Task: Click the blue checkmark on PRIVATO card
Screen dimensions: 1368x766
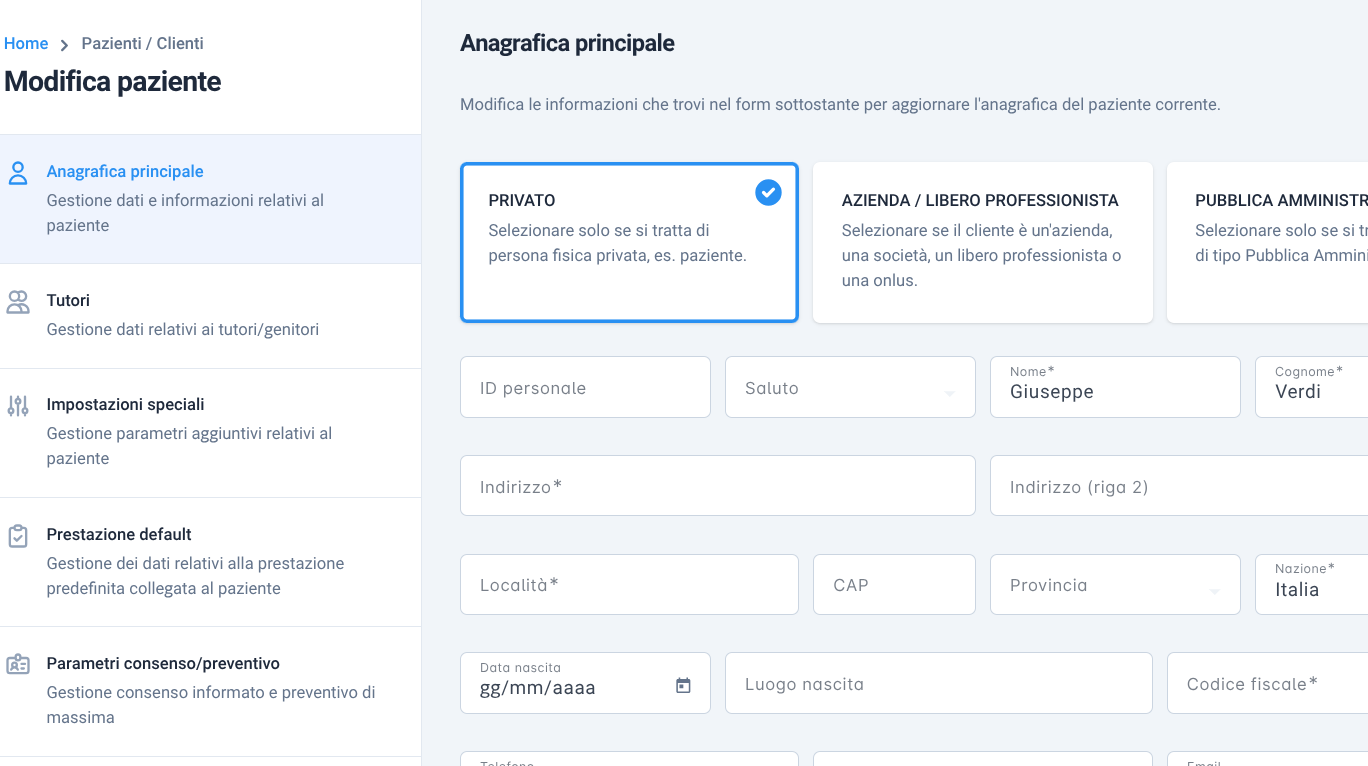Action: click(768, 192)
